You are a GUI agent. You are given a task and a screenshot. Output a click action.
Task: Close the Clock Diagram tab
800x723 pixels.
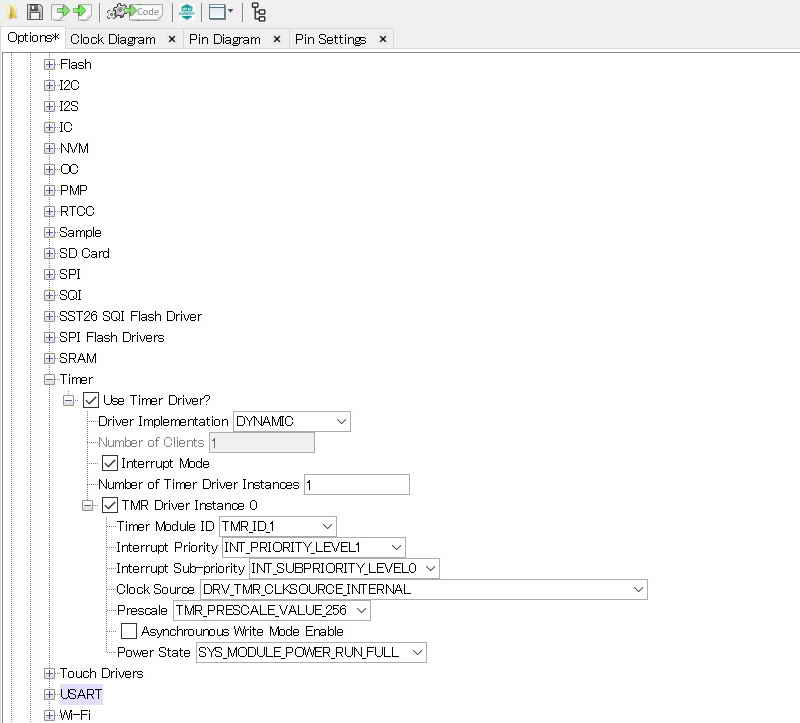tap(172, 39)
